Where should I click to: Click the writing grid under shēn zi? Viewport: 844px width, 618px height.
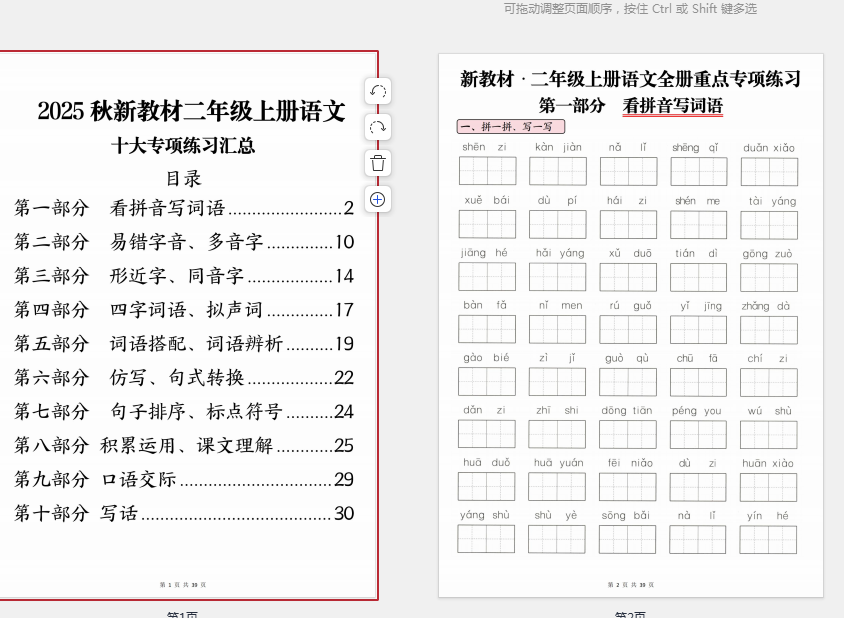(x=488, y=171)
